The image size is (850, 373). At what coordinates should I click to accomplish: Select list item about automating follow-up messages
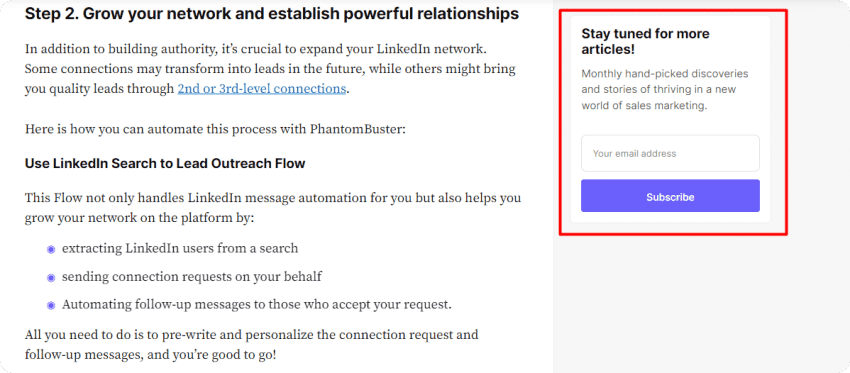[x=256, y=305]
